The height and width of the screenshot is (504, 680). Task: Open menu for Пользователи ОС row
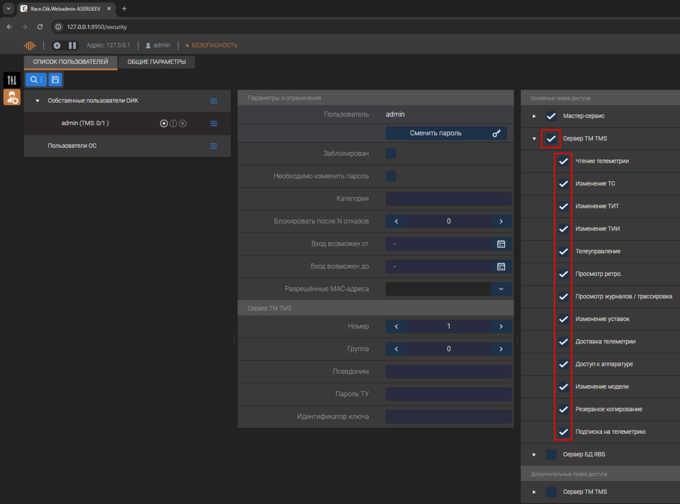click(214, 146)
